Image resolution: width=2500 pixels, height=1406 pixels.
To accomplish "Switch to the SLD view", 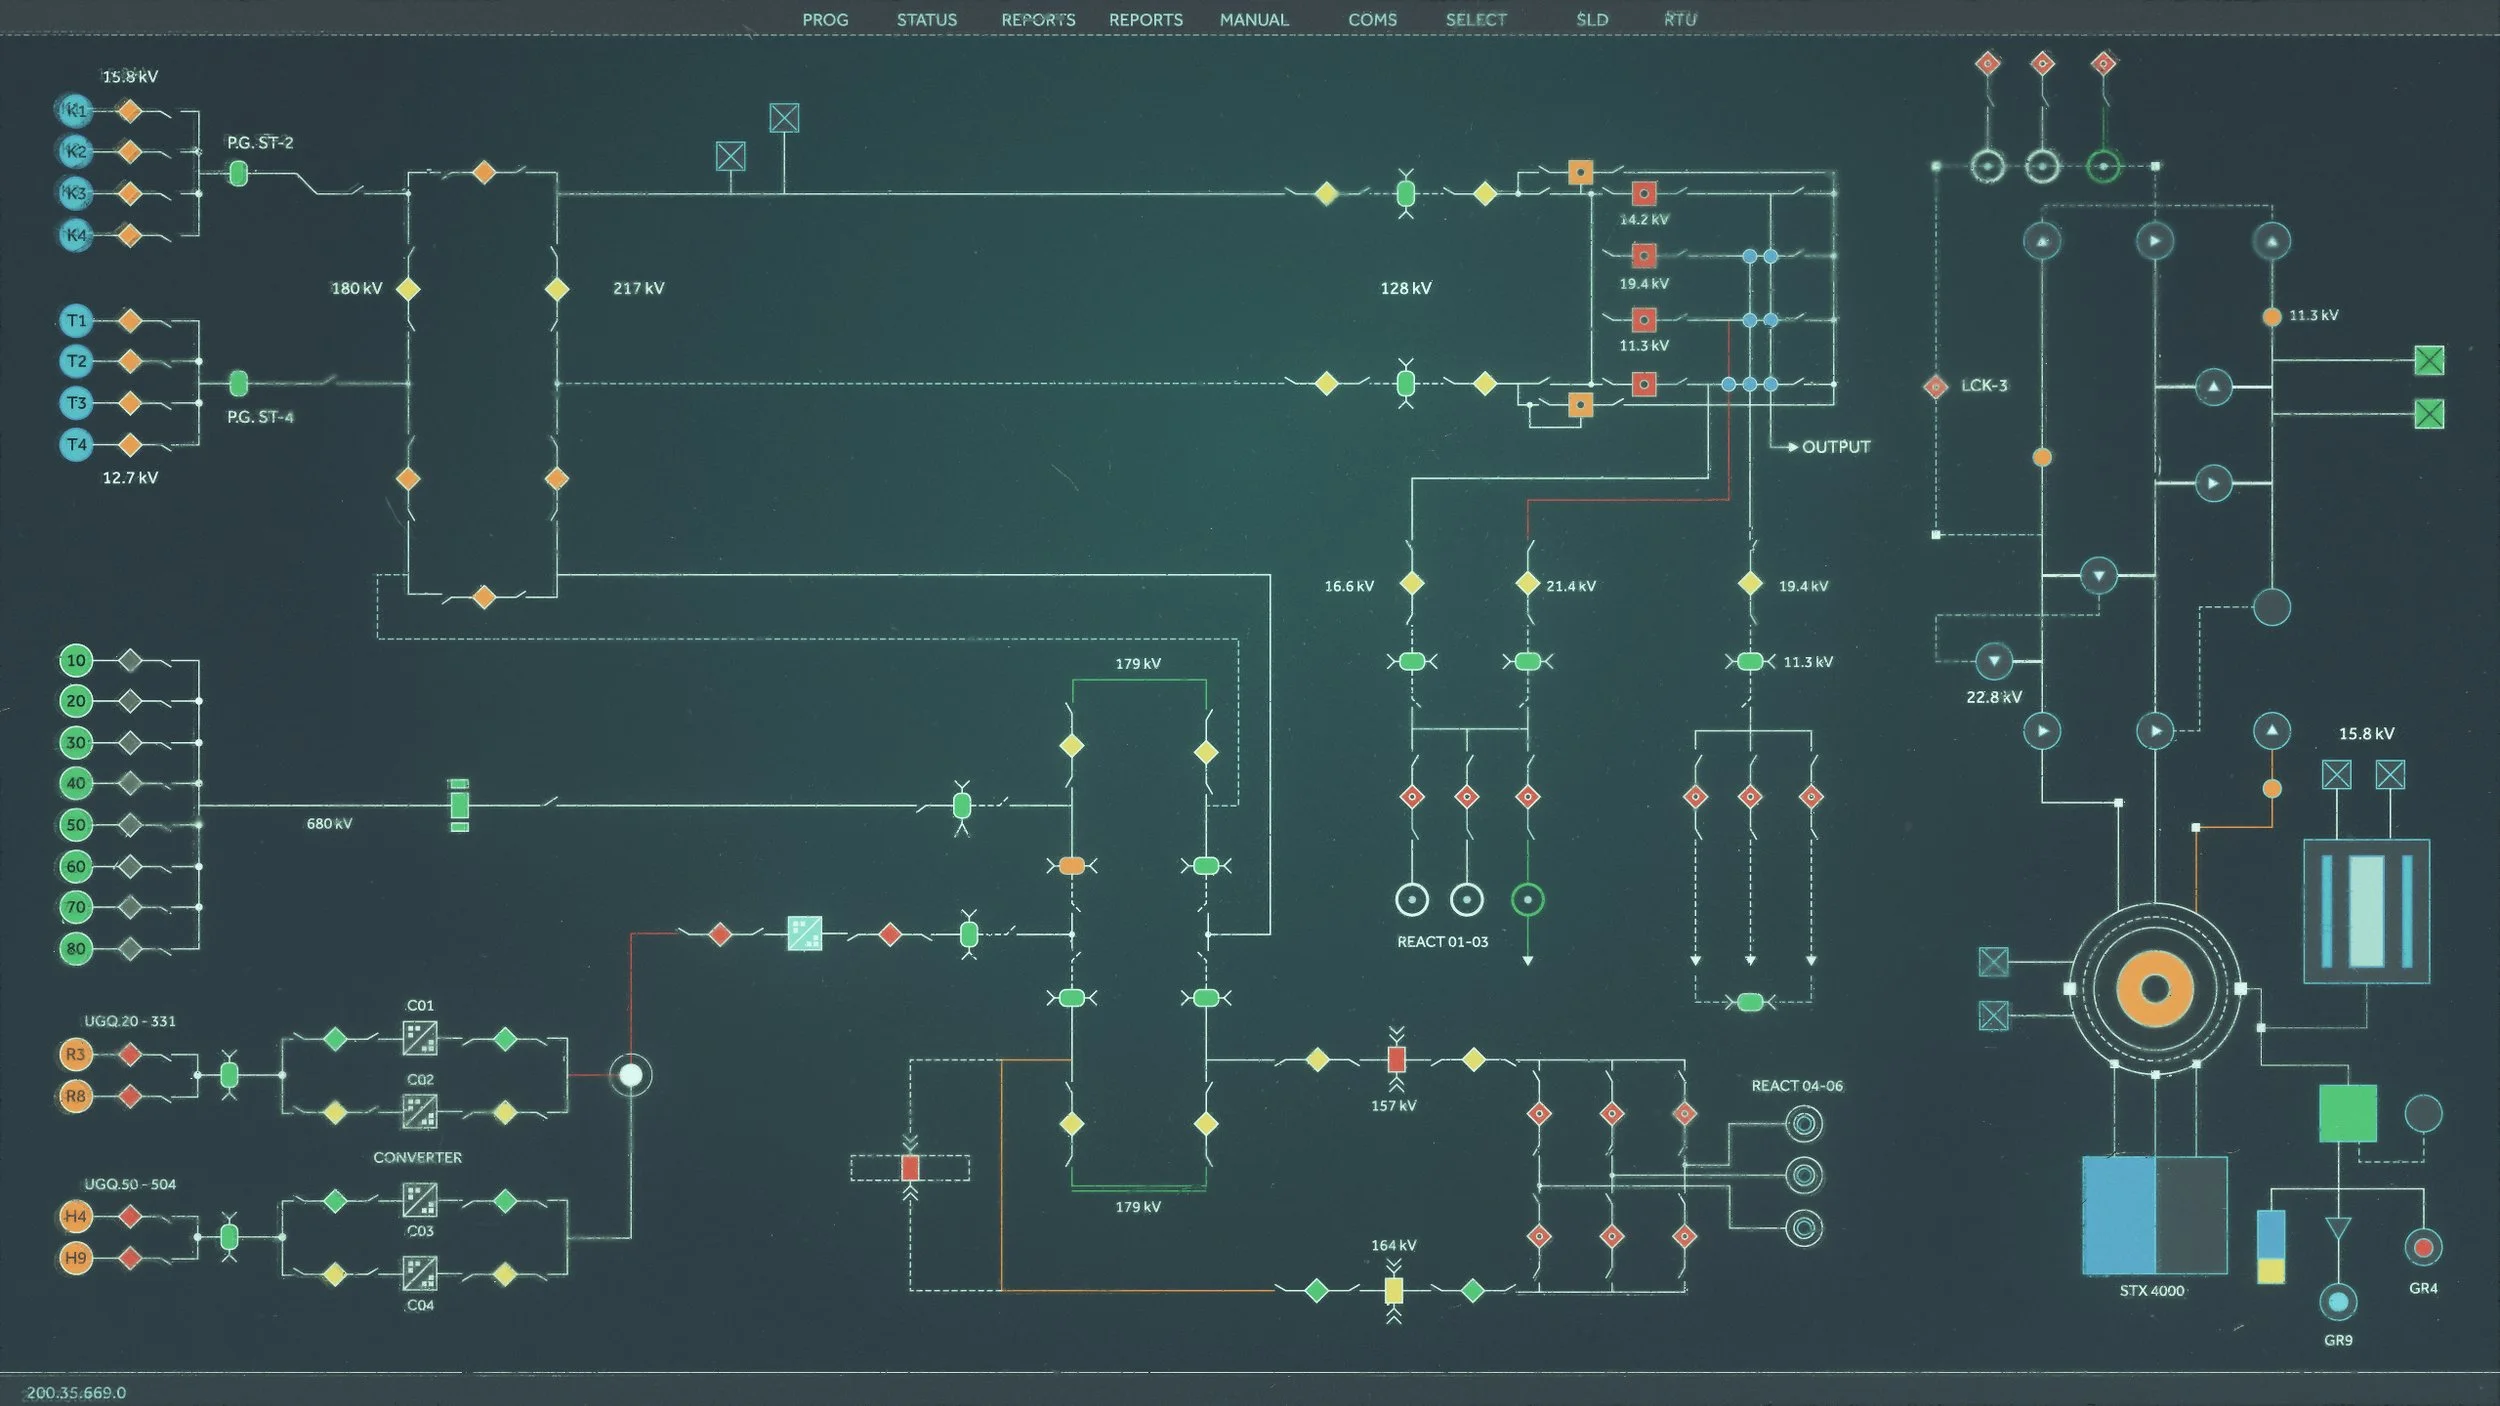I will pos(1592,20).
